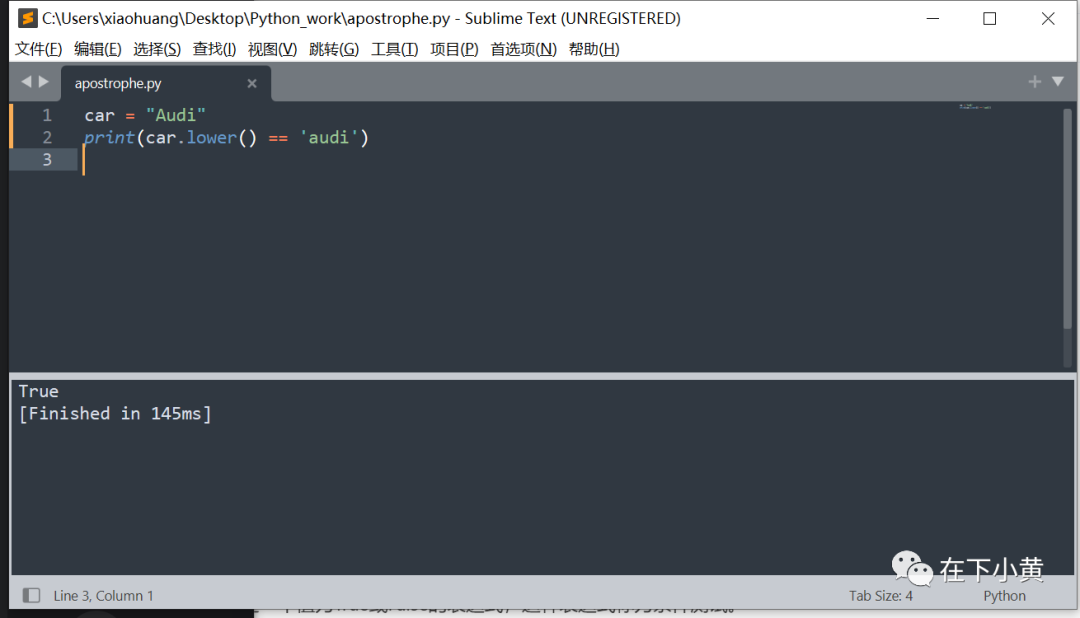The height and width of the screenshot is (618, 1080).
Task: Open the 工具(T) menu
Action: pyautogui.click(x=395, y=49)
